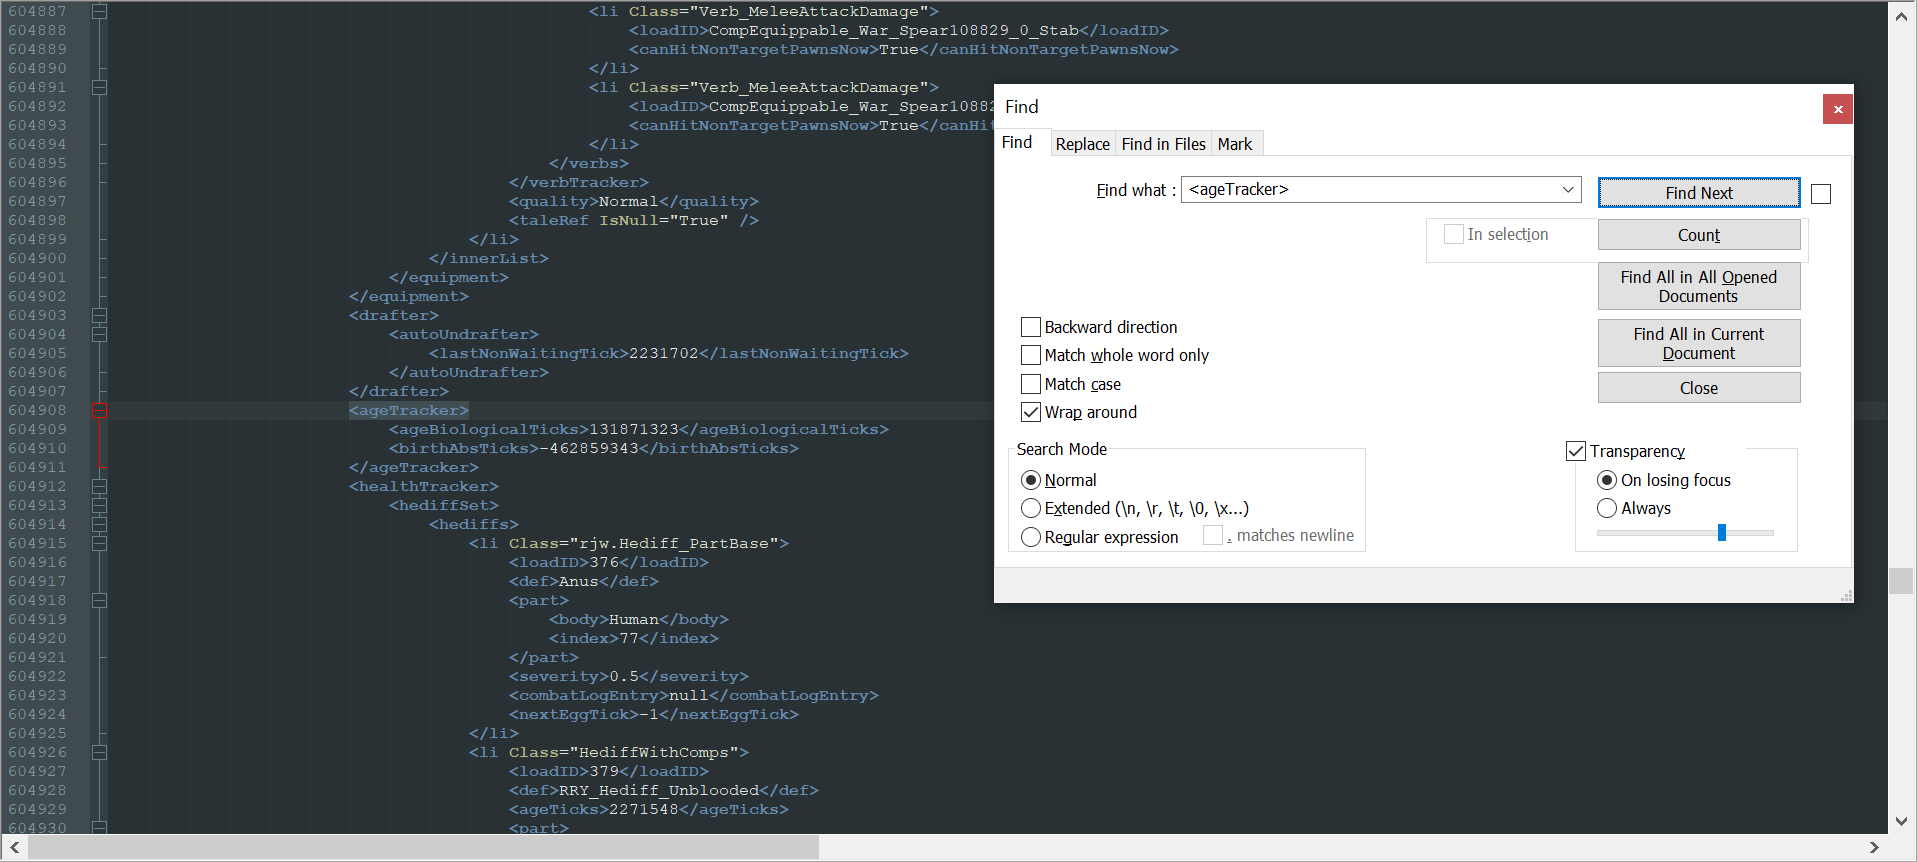Select Normal search mode
The width and height of the screenshot is (1917, 862).
click(x=1031, y=480)
